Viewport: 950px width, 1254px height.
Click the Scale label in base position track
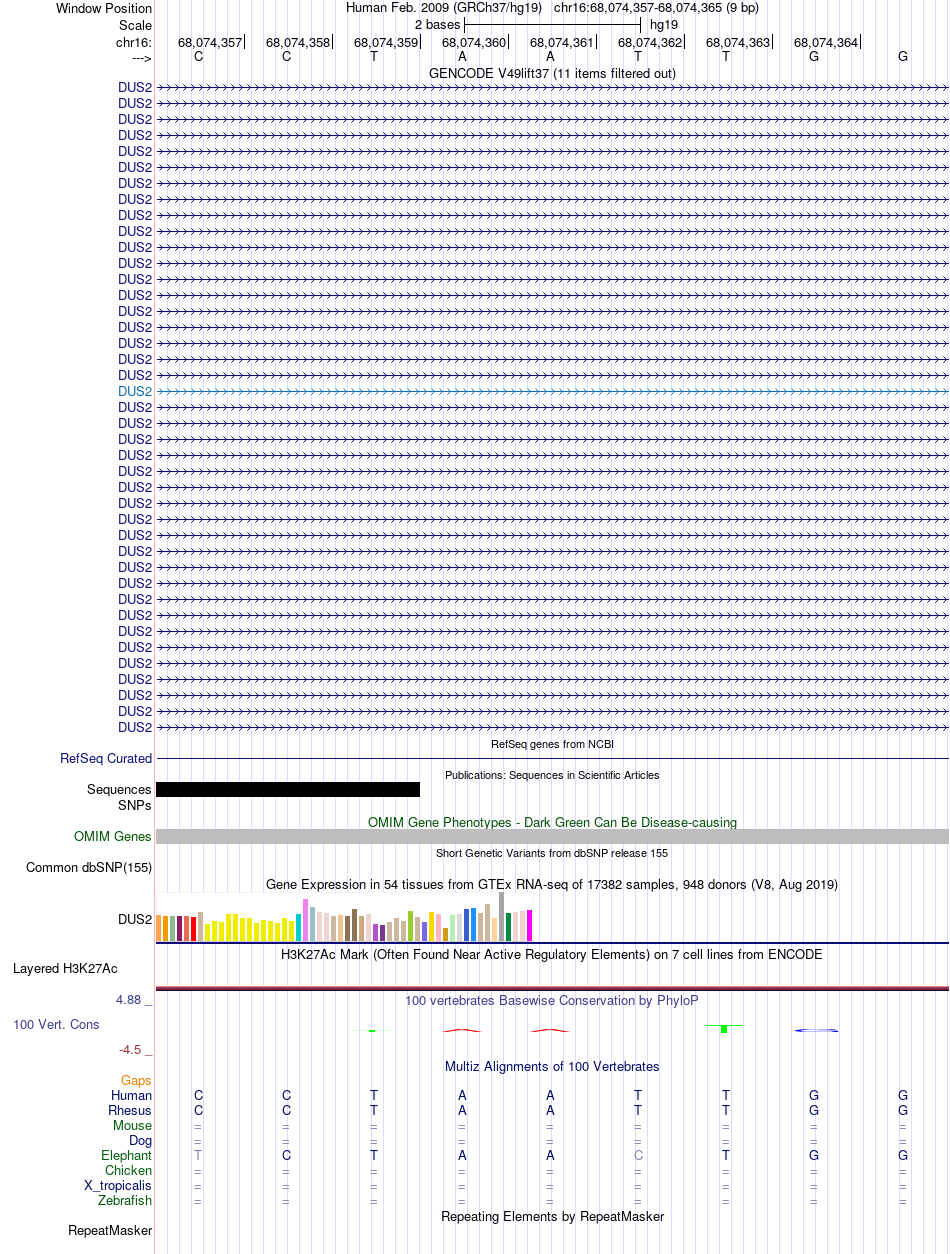click(135, 25)
